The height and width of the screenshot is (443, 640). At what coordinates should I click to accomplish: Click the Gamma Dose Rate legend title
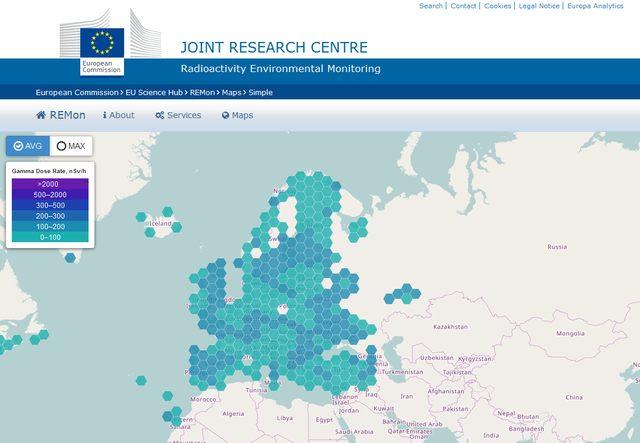(49, 171)
